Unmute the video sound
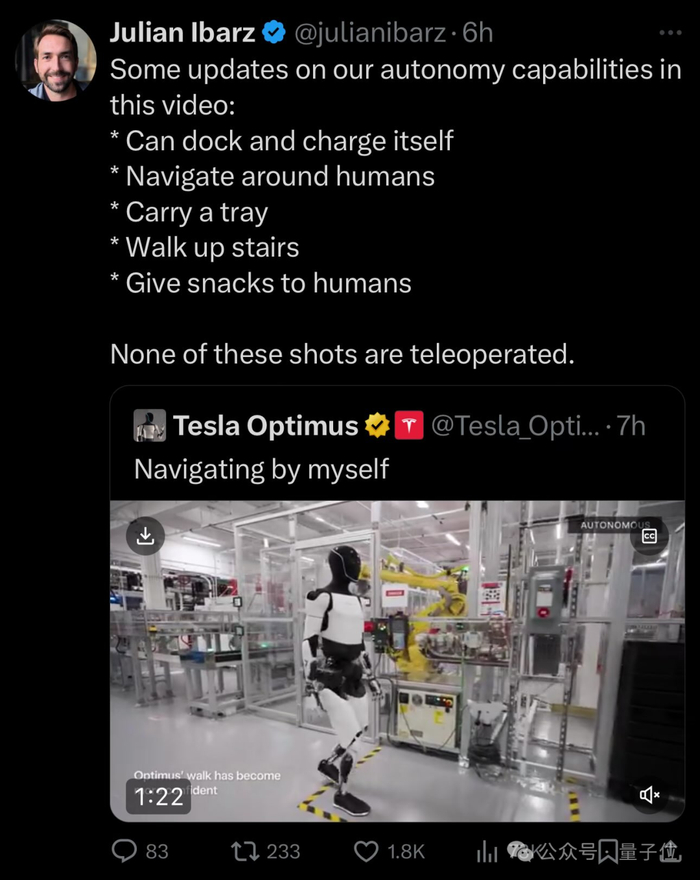The image size is (700, 880). coord(649,795)
